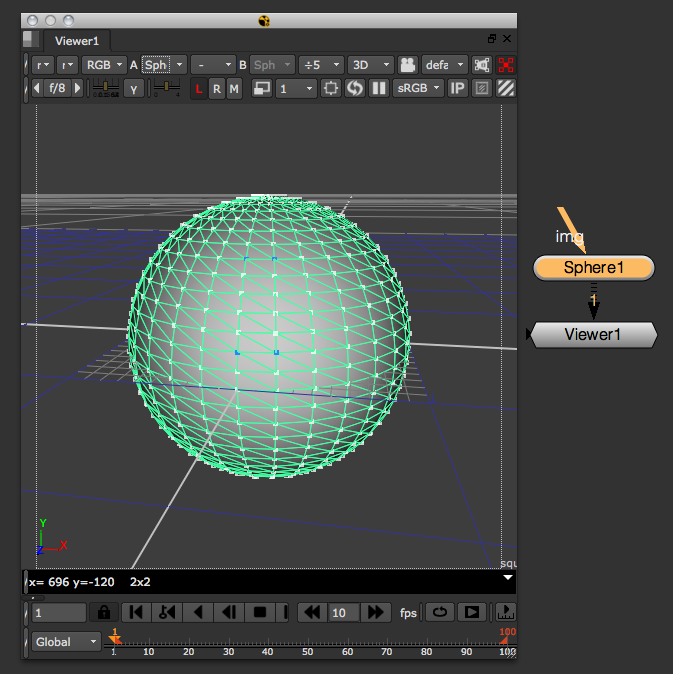Viewport: 673px width, 674px height.
Task: Enable the red L channel button
Action: click(198, 89)
